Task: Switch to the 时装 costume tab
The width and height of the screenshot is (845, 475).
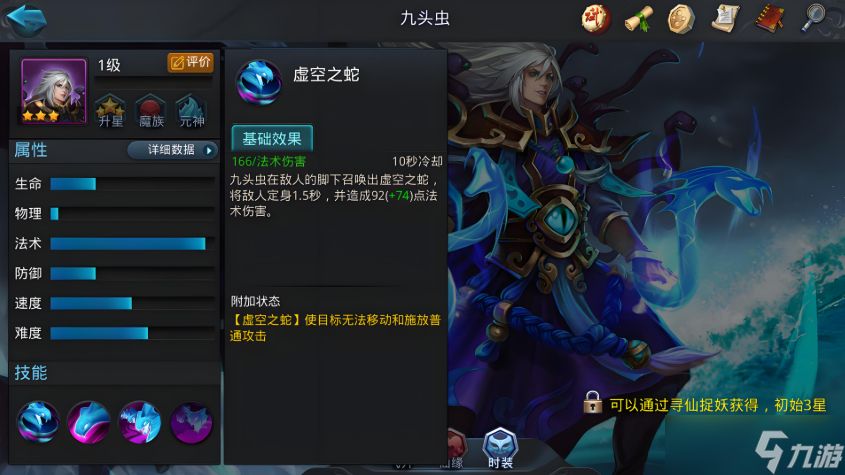Action: [x=500, y=448]
